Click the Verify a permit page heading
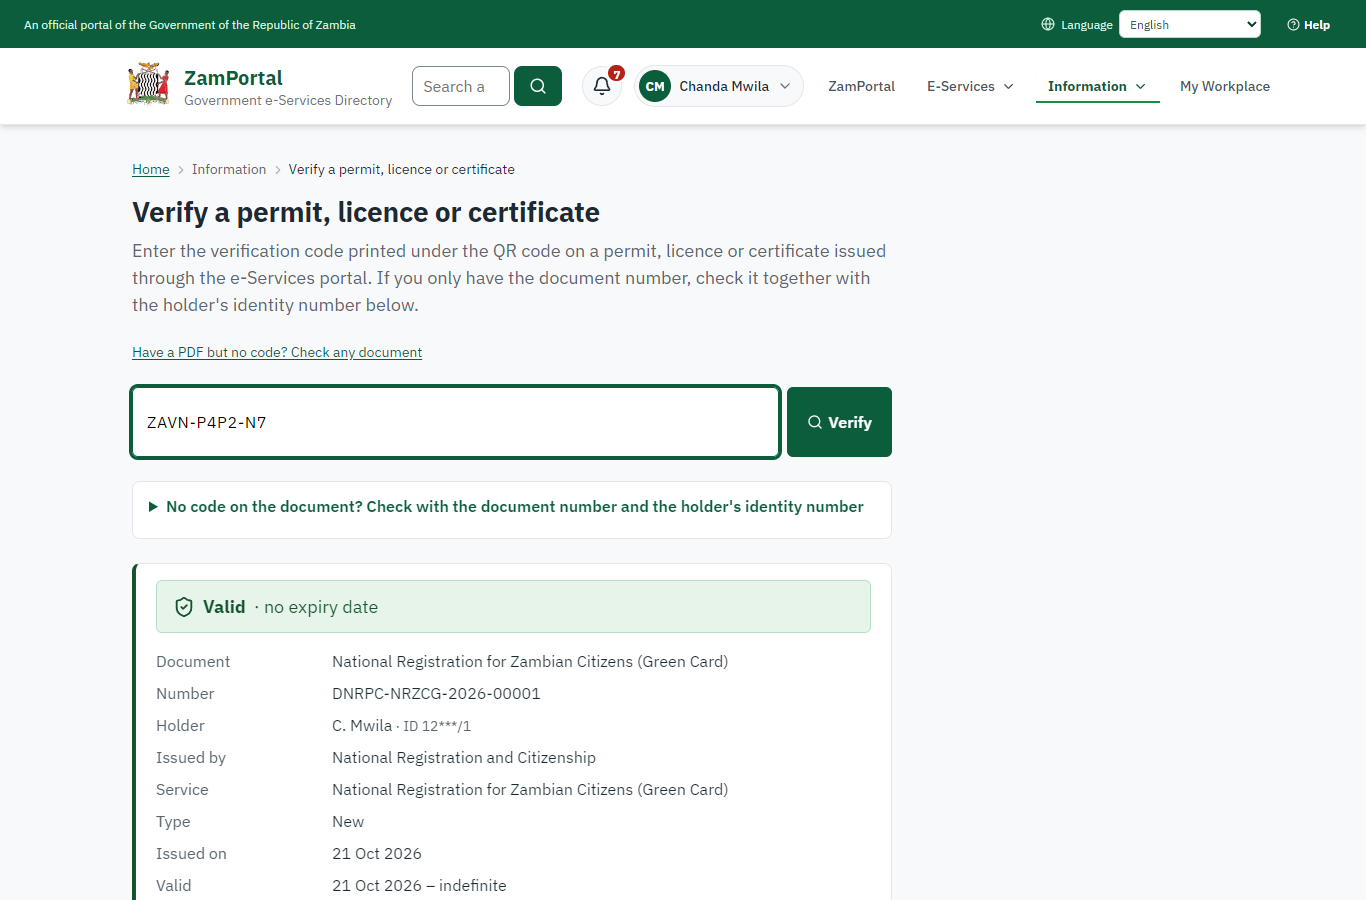This screenshot has width=1366, height=900. [x=366, y=212]
